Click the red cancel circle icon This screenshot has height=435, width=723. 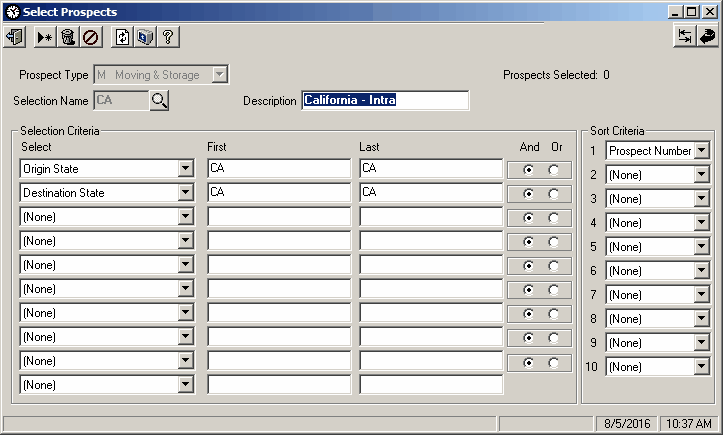pyautogui.click(x=91, y=37)
